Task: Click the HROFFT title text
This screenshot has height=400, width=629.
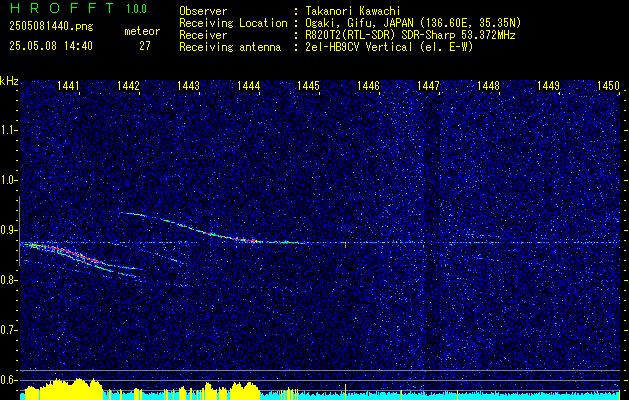Action: click(x=61, y=8)
